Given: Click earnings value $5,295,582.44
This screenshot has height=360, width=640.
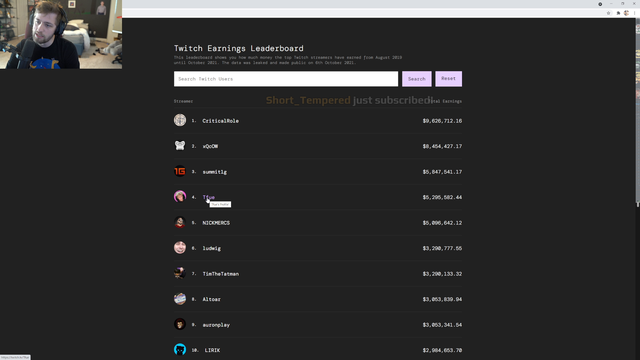Looking at the screenshot, I should [x=442, y=197].
